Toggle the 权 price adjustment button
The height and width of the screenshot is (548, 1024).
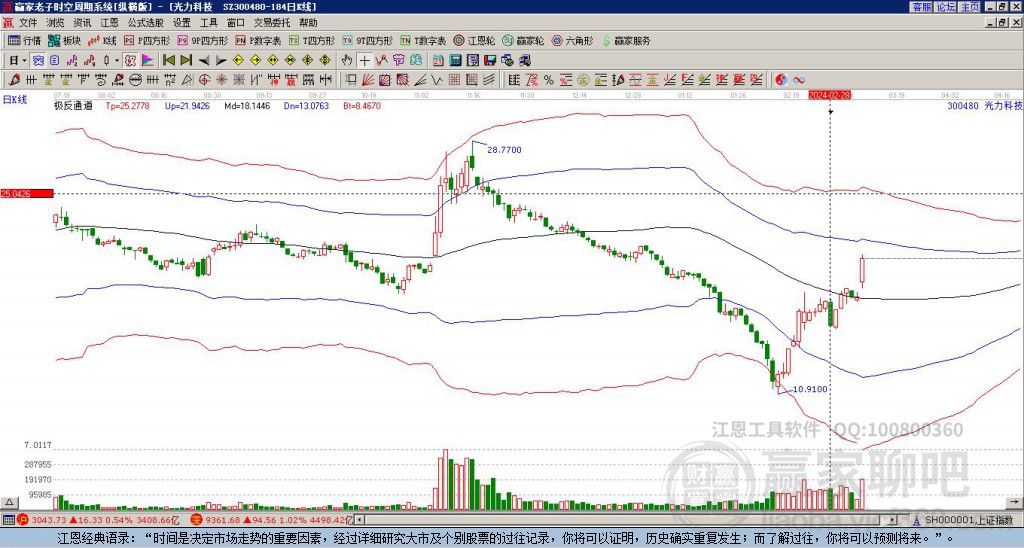(129, 61)
